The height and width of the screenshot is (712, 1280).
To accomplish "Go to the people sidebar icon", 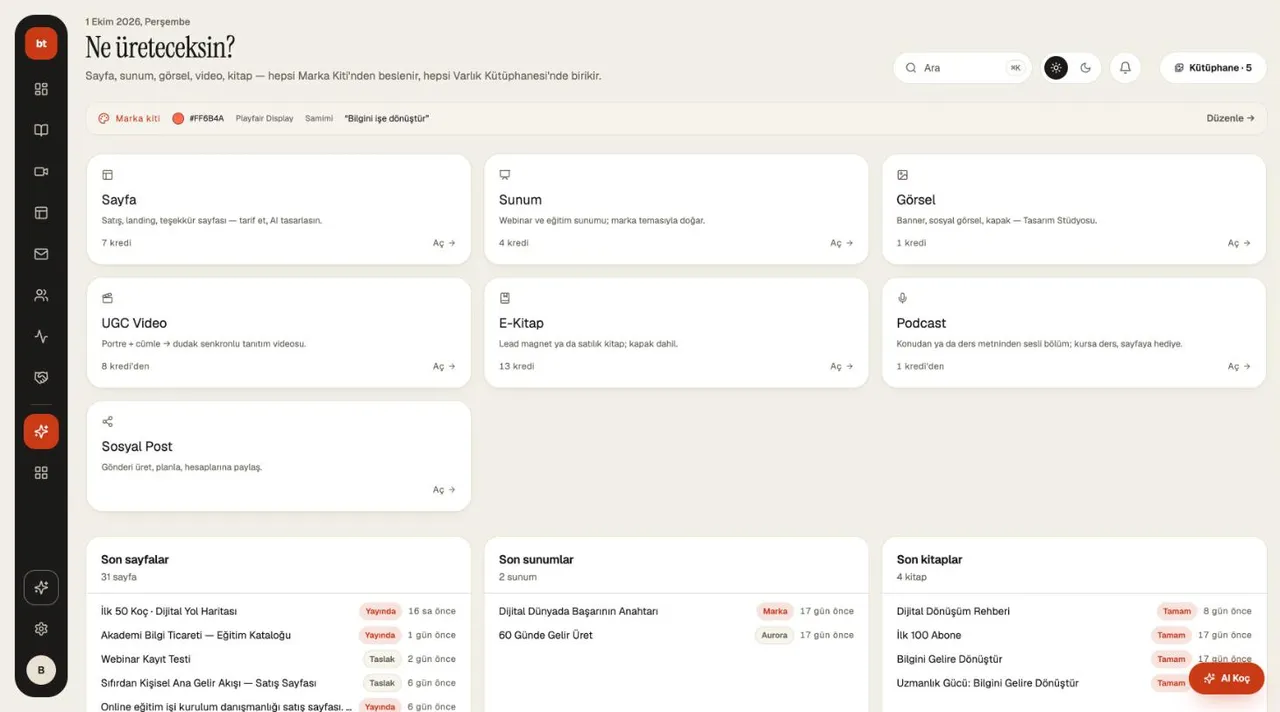I will click(x=41, y=296).
